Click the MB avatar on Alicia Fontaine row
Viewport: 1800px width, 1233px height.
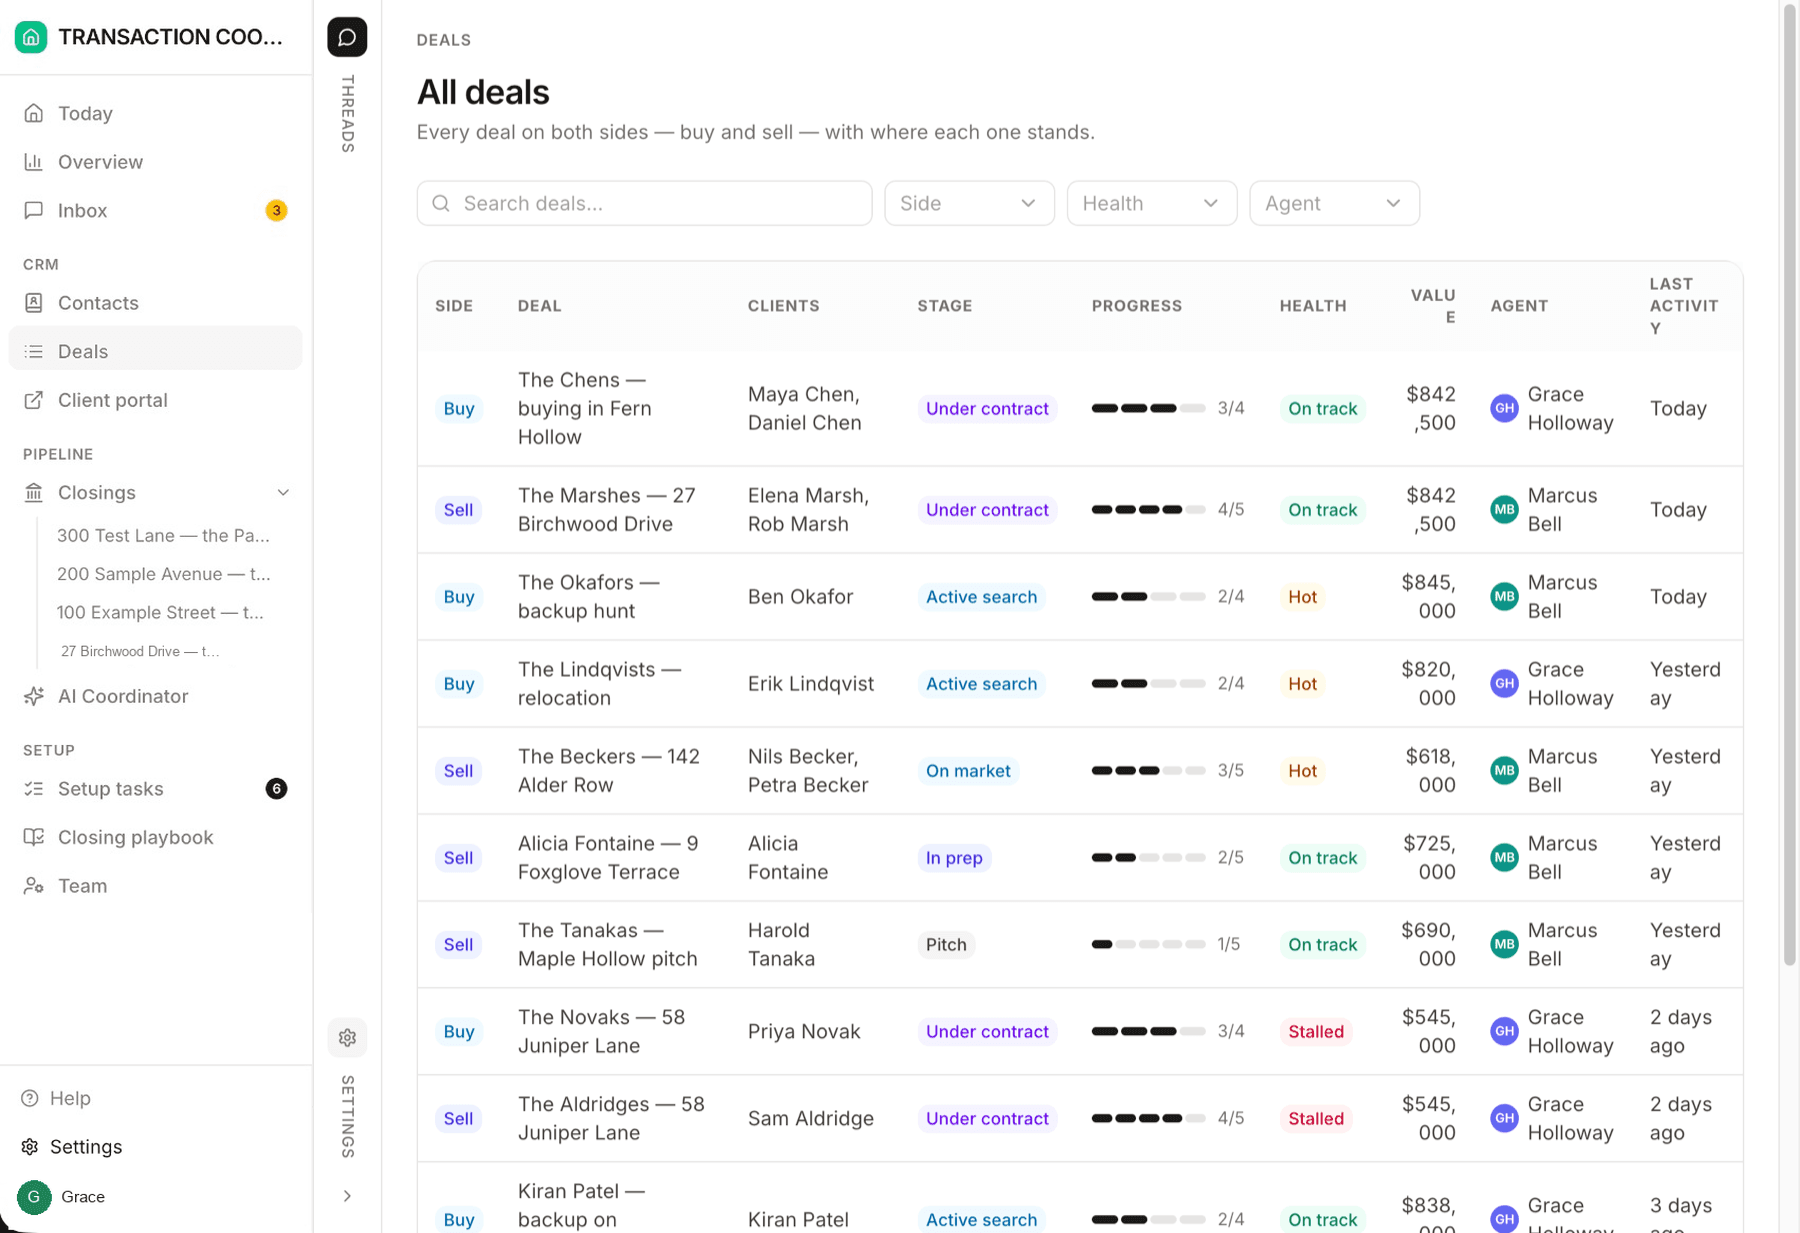[x=1504, y=858]
